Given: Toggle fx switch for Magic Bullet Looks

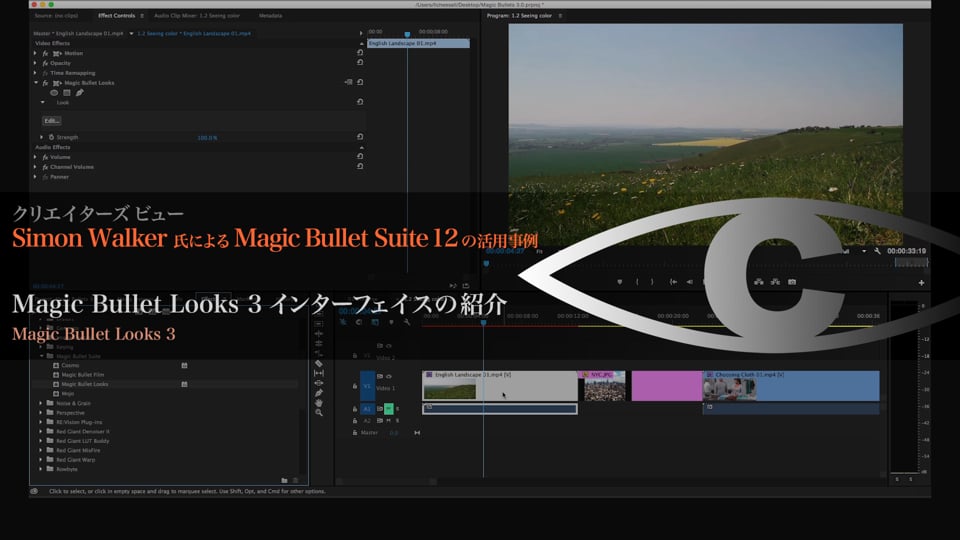Looking at the screenshot, I should tap(45, 83).
